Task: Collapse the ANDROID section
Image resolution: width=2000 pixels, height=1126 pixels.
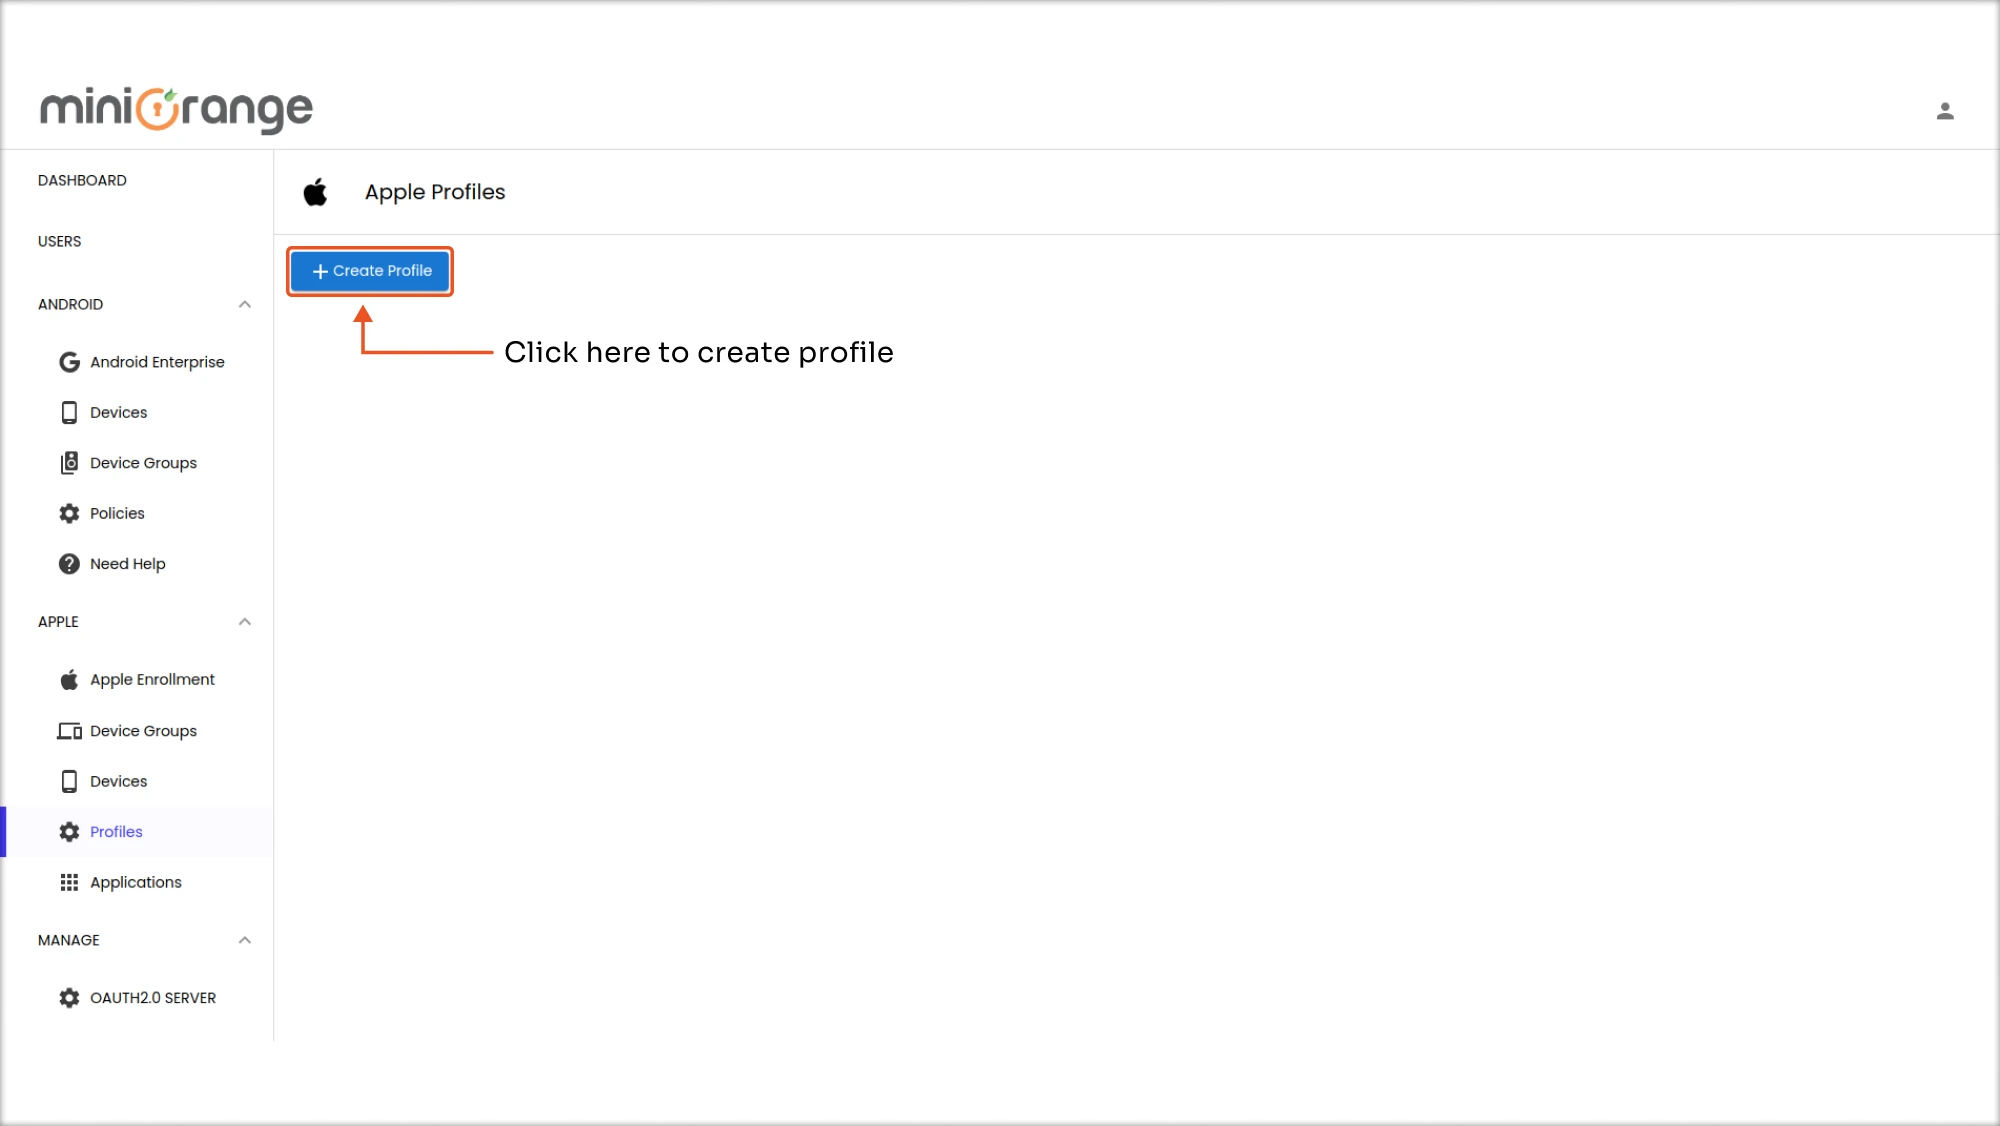Action: pyautogui.click(x=245, y=304)
